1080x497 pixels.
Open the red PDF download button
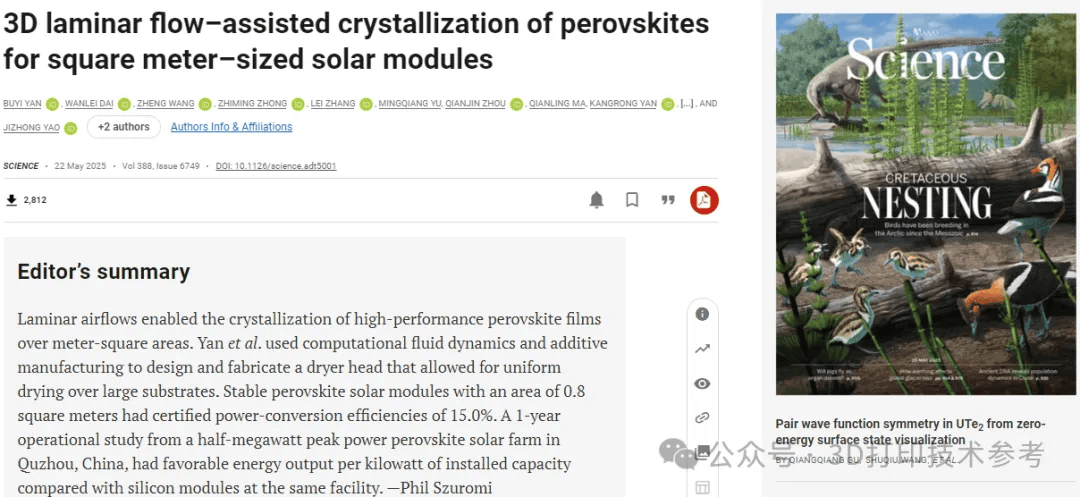704,200
